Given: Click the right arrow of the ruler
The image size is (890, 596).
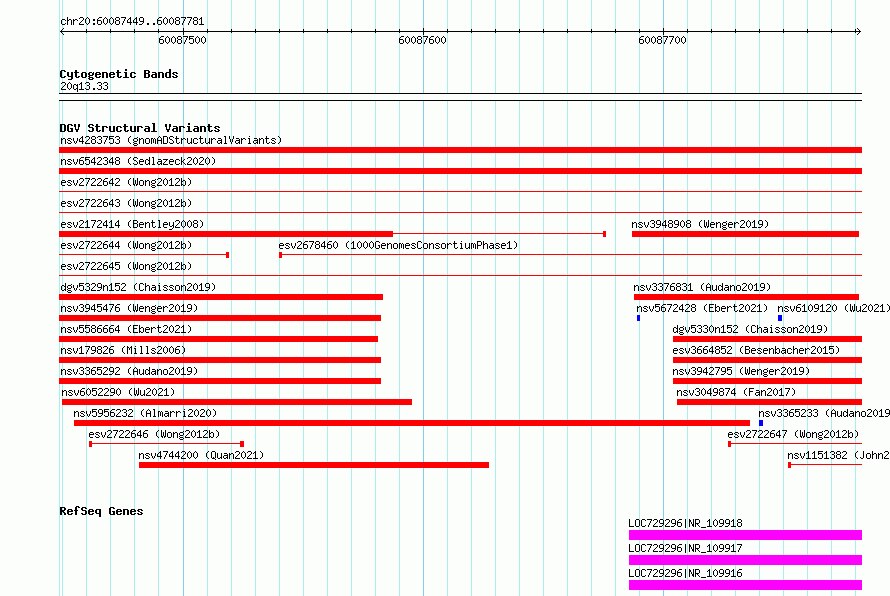Looking at the screenshot, I should [859, 31].
